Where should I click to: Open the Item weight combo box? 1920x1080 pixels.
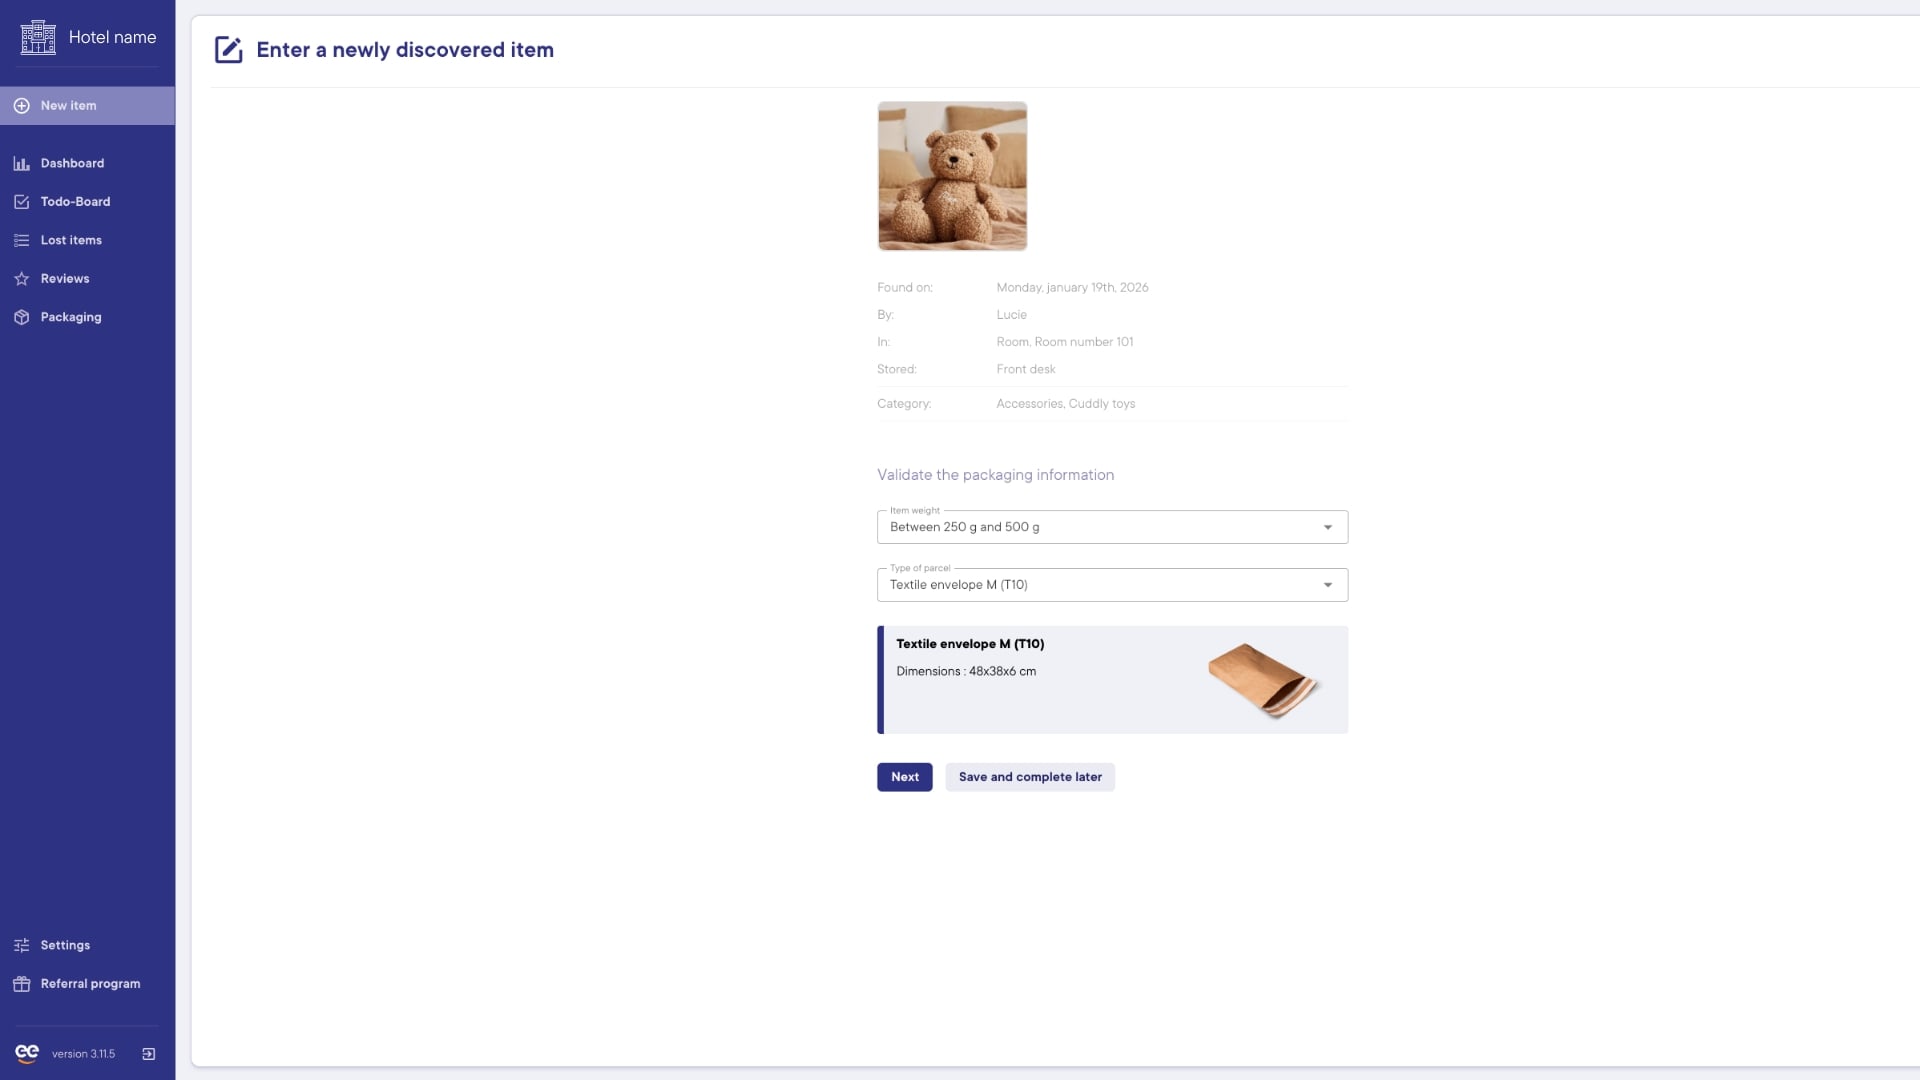1100,528
